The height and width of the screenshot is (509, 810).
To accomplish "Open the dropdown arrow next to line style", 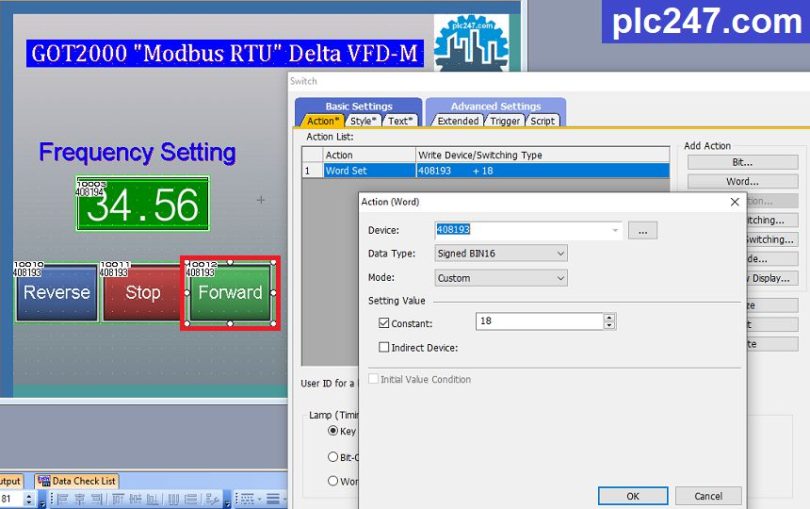I will (x=259, y=499).
